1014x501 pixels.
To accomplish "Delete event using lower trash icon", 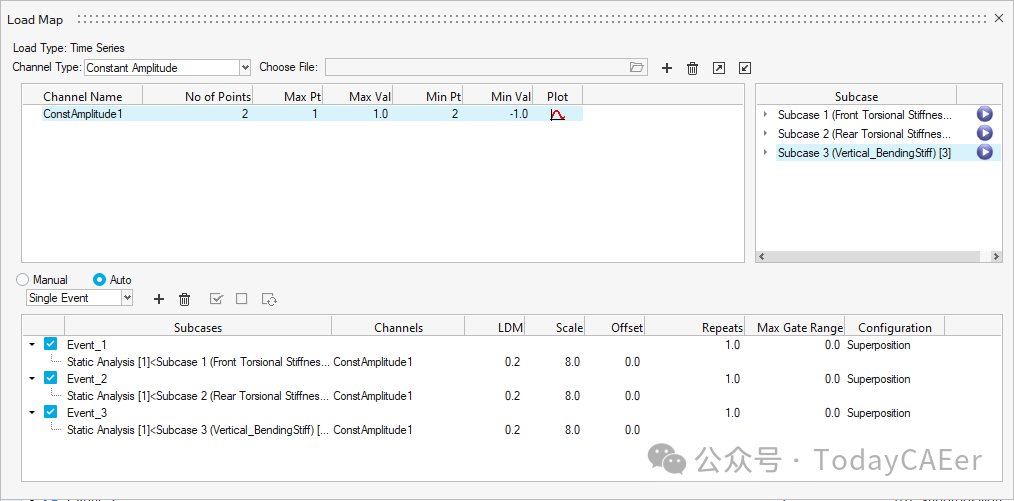I will [184, 299].
